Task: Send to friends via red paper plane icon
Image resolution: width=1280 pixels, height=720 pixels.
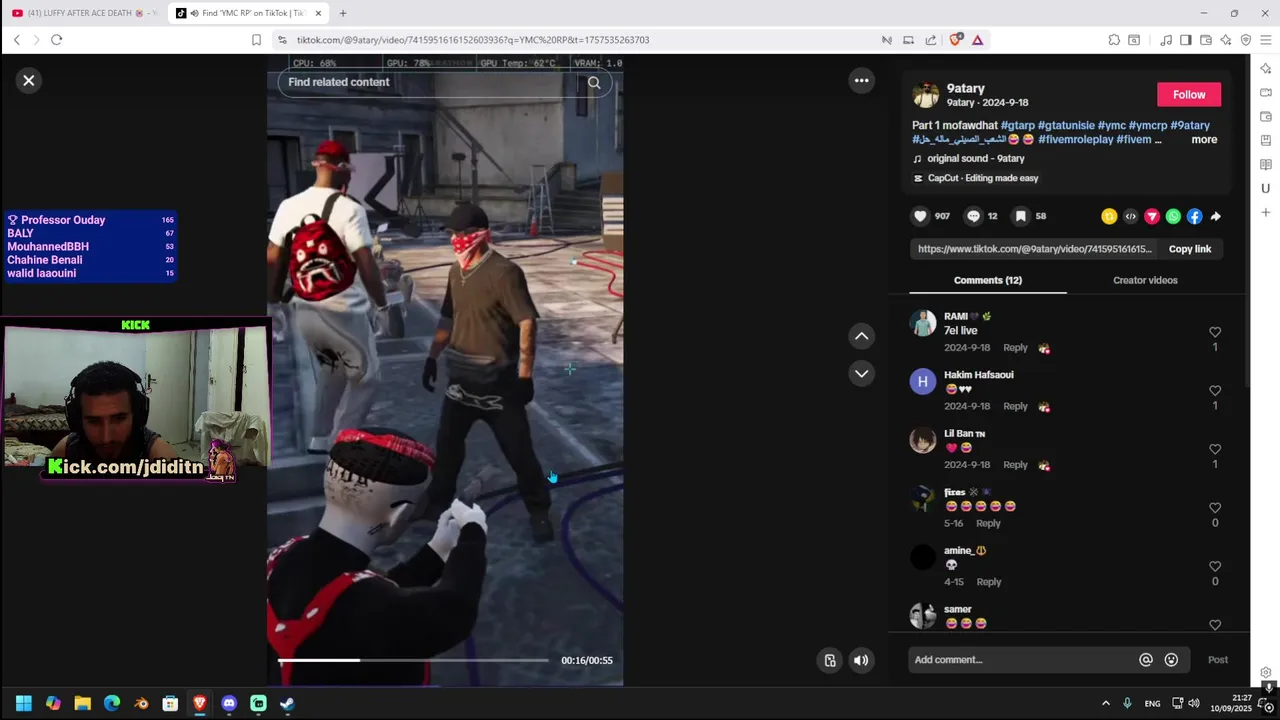Action: [1152, 216]
